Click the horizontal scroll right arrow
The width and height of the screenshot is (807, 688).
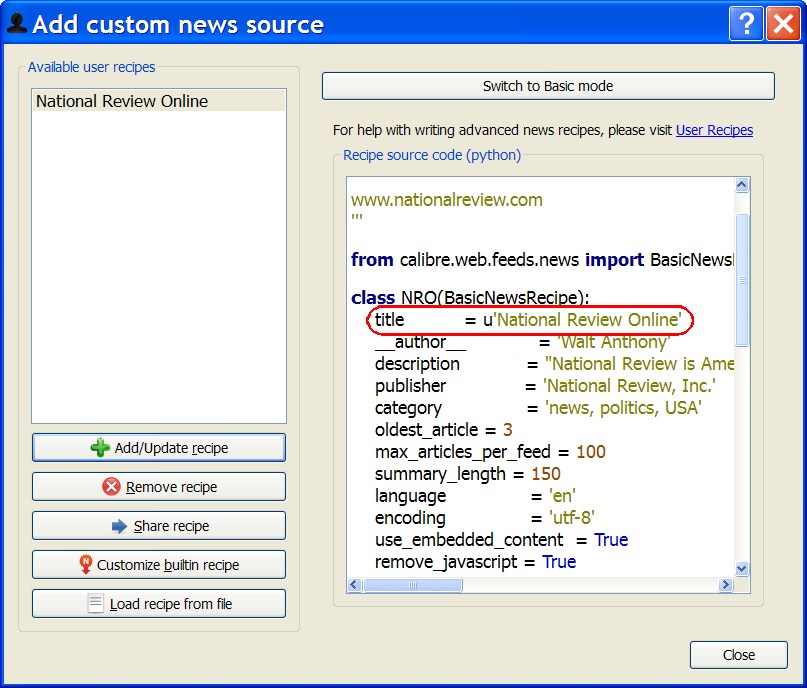(x=726, y=585)
